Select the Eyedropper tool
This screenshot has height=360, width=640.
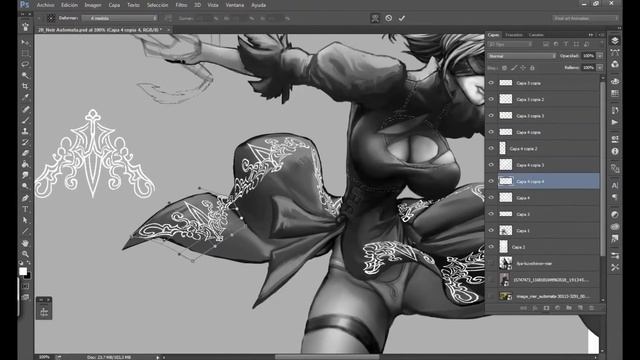coord(25,97)
